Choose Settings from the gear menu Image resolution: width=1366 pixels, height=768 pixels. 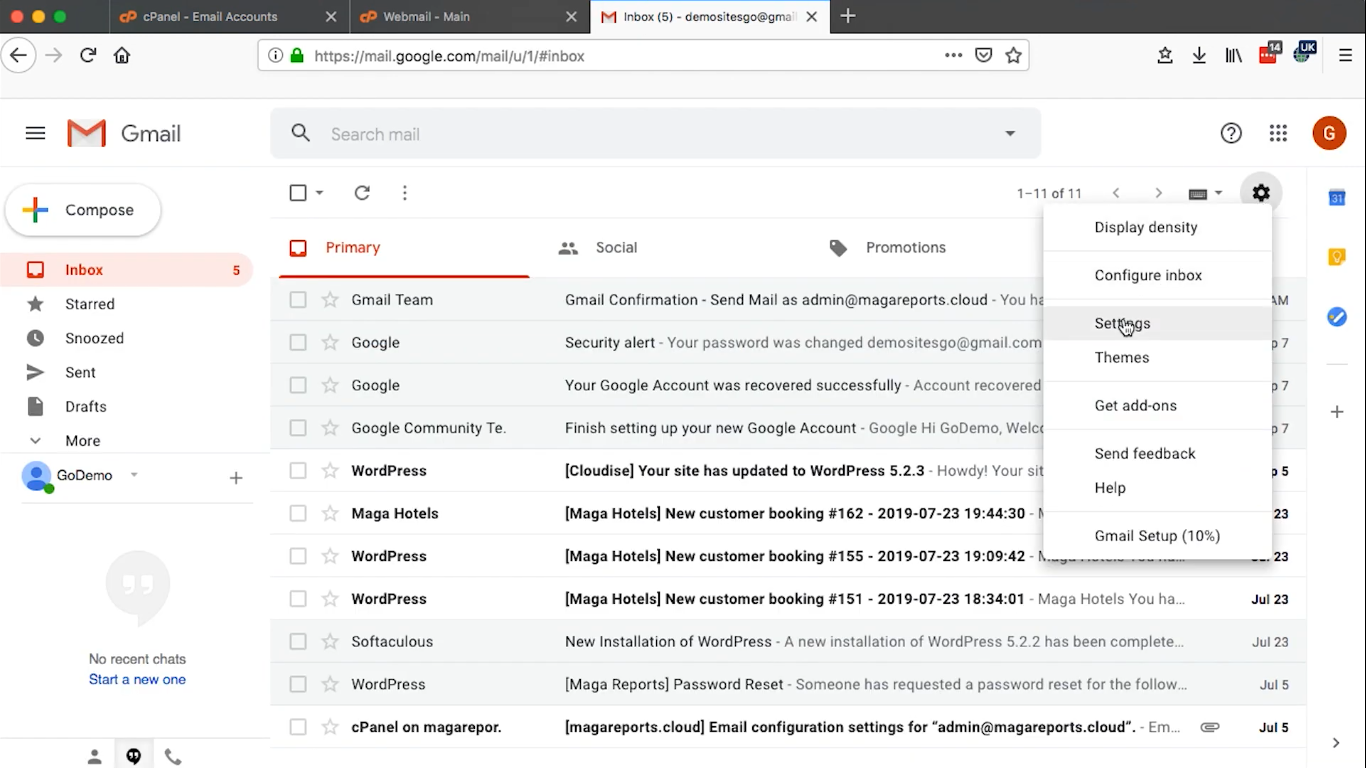tap(1158, 323)
